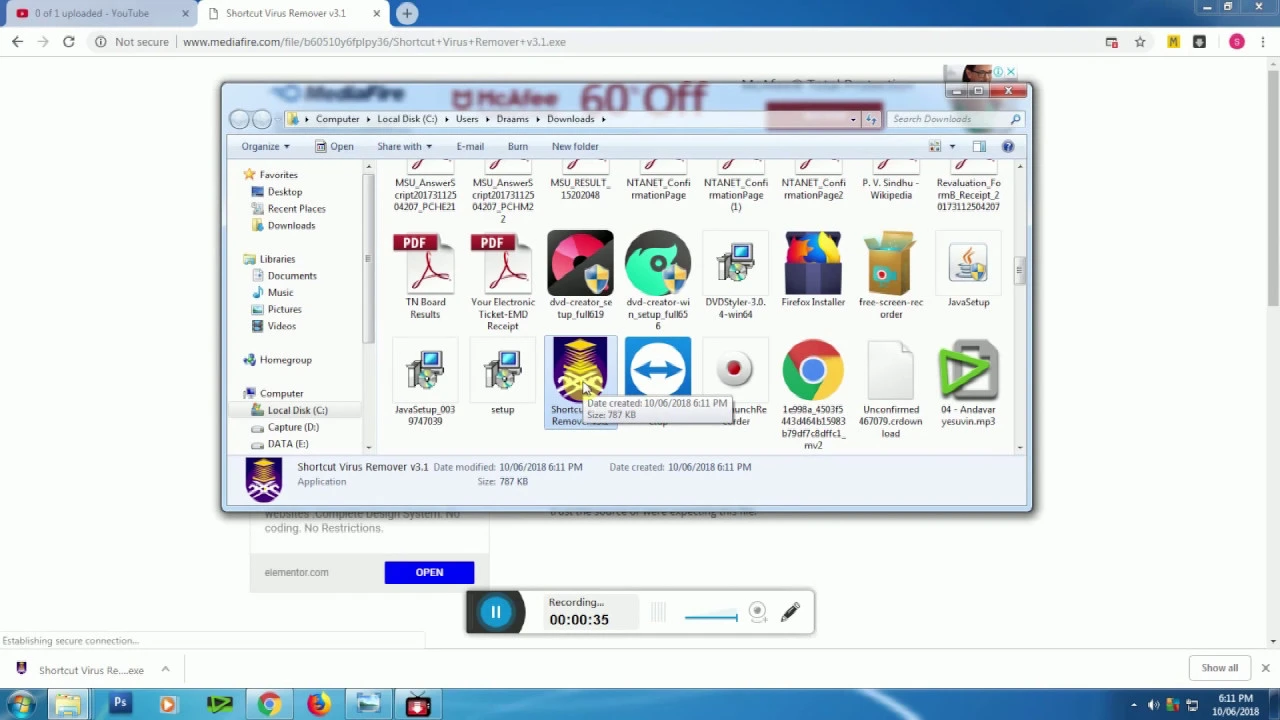
Task: Open the Organize dropdown menu
Action: 265,146
